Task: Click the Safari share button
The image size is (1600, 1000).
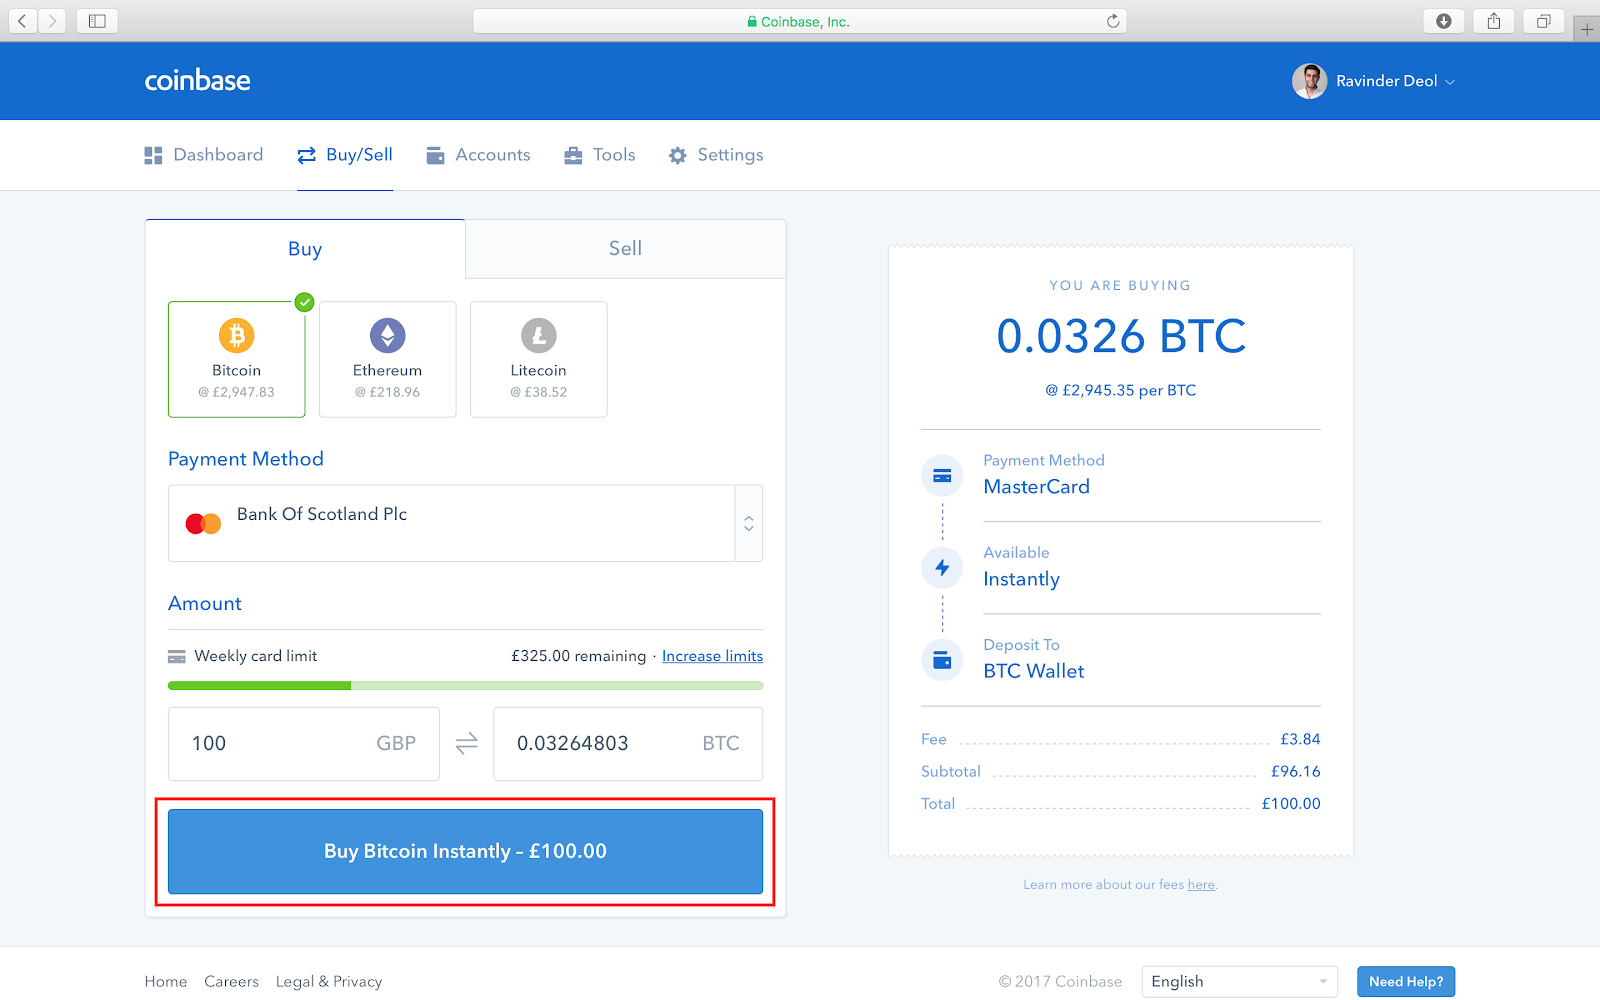Action: click(1494, 21)
